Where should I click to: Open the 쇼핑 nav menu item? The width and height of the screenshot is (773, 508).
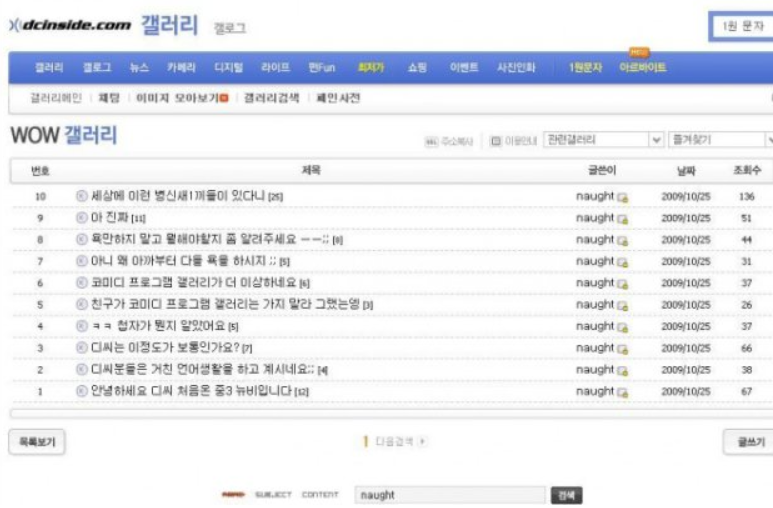(x=417, y=68)
